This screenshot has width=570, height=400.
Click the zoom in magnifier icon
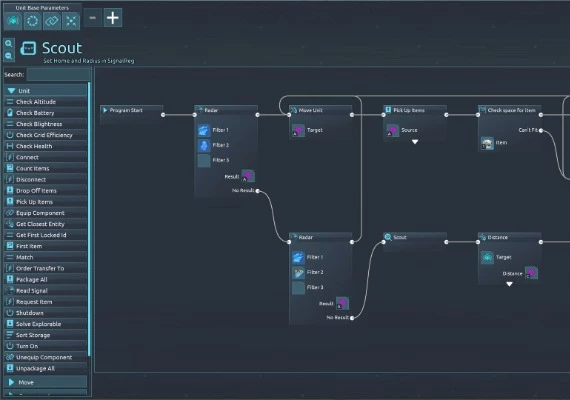(x=9, y=44)
